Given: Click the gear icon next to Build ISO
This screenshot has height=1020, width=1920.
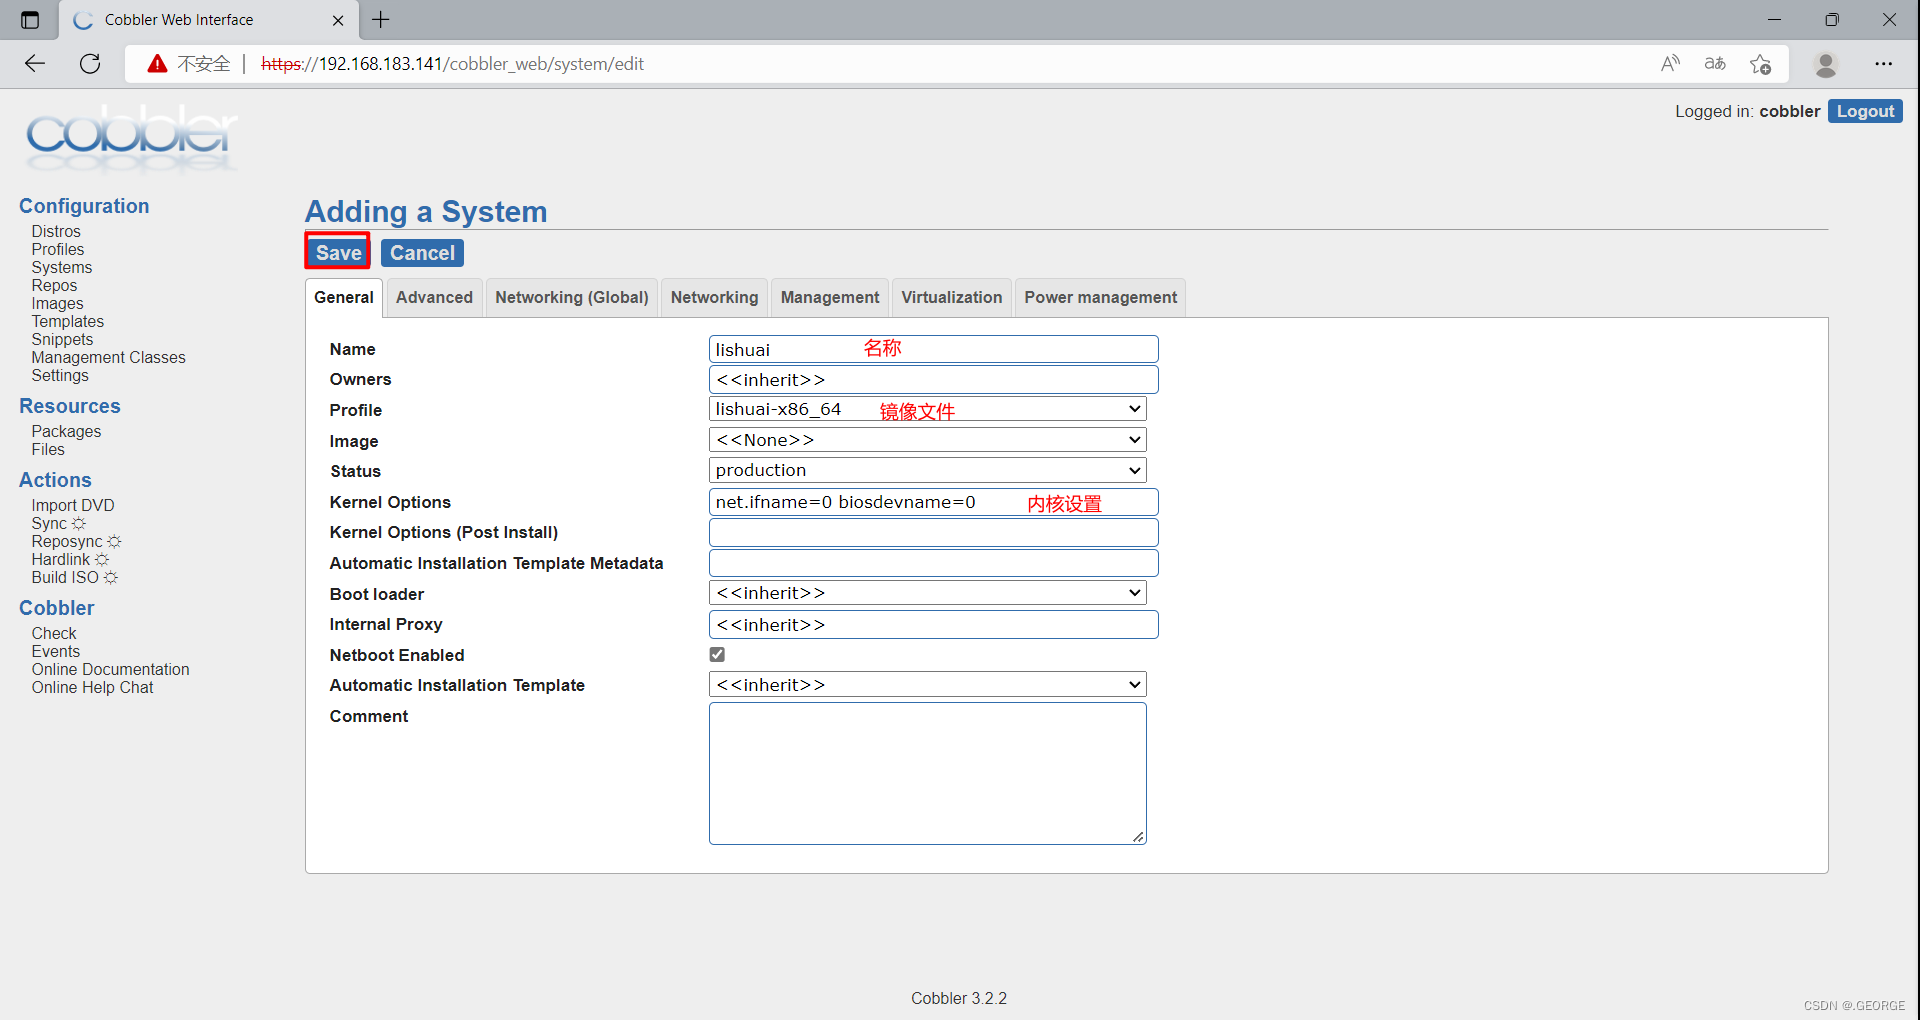Looking at the screenshot, I should tap(111, 578).
